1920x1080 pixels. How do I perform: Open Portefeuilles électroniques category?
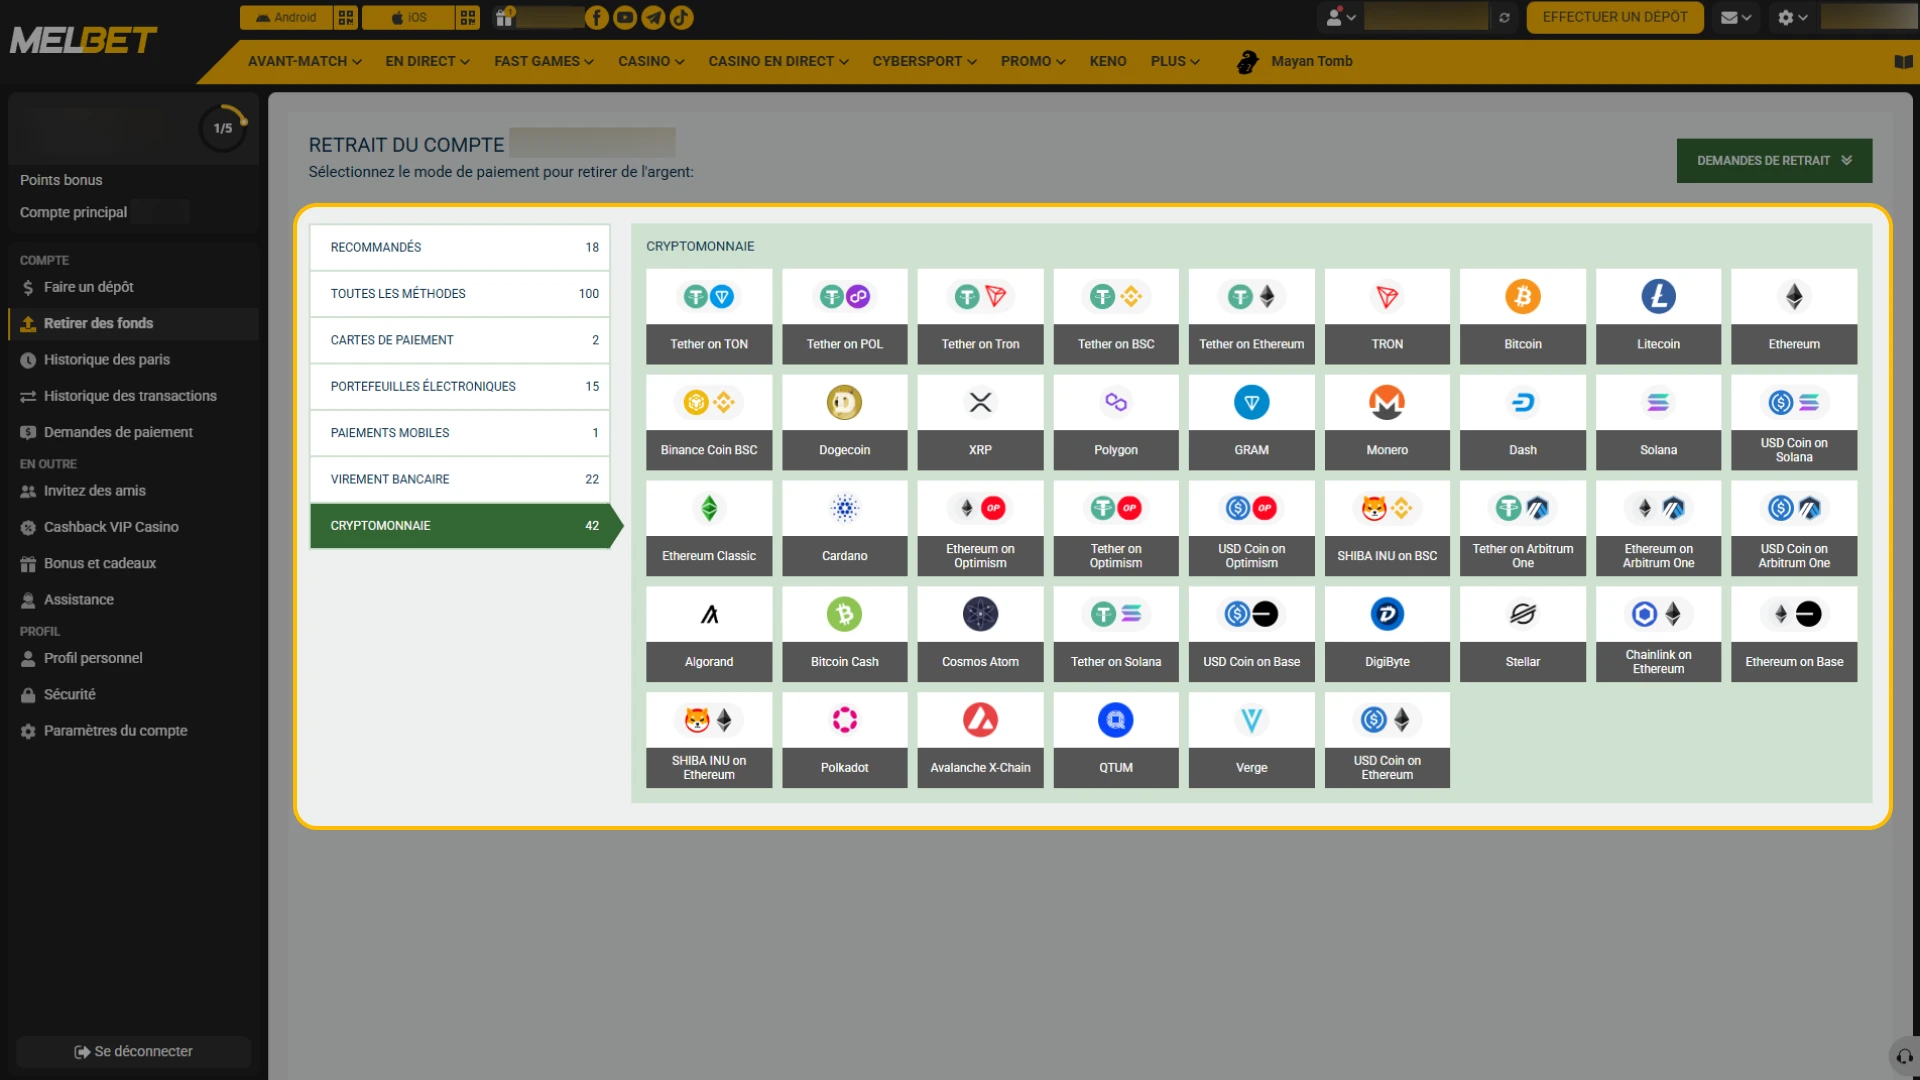point(459,386)
